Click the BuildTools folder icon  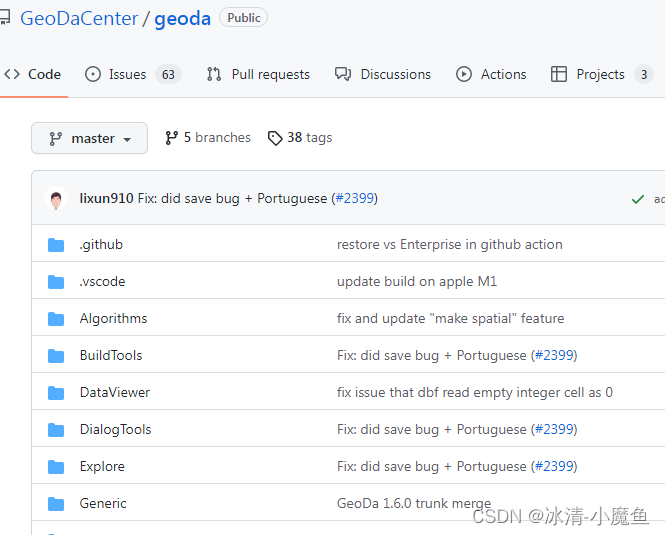click(x=56, y=356)
